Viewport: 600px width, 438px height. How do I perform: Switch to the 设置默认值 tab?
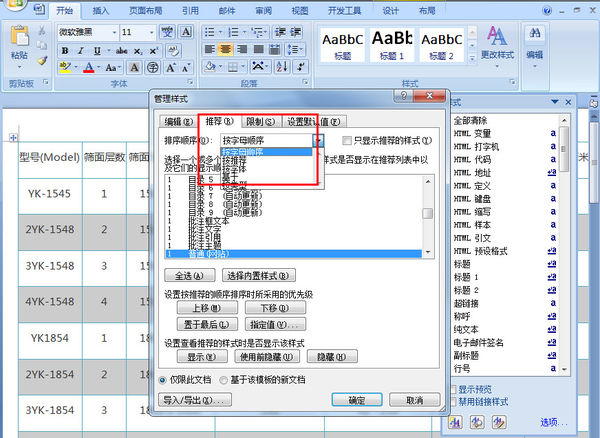[314, 122]
